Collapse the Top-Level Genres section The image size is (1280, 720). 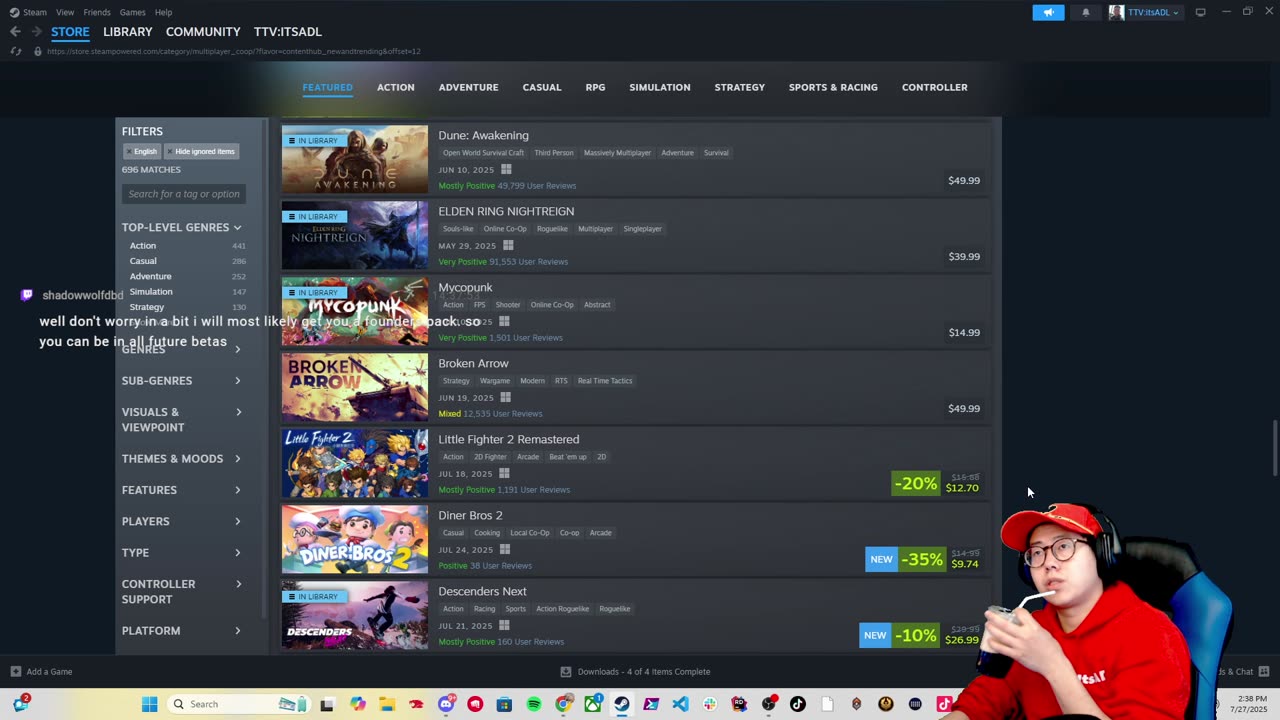[x=182, y=227]
